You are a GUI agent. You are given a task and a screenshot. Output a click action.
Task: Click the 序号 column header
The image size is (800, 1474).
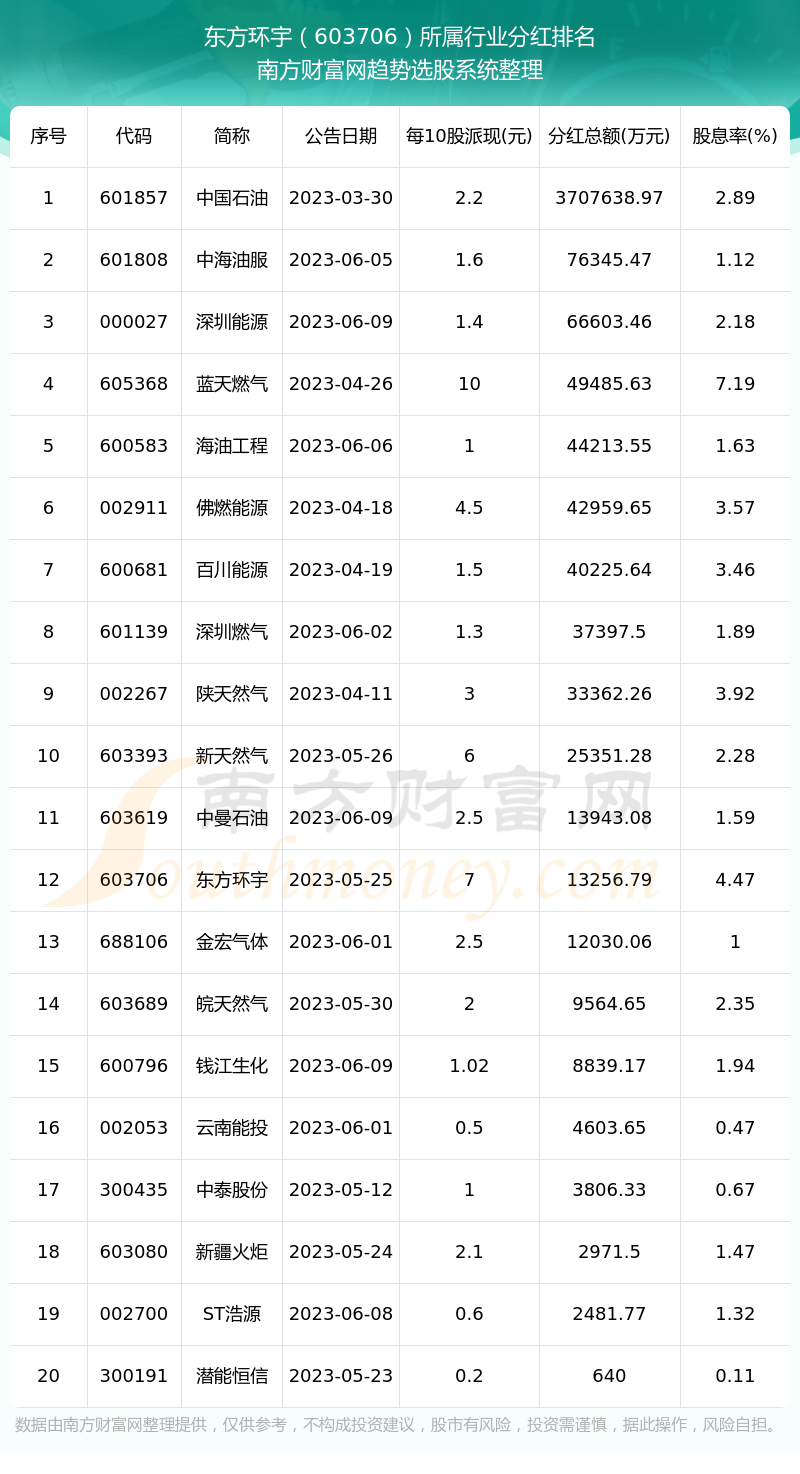click(48, 136)
